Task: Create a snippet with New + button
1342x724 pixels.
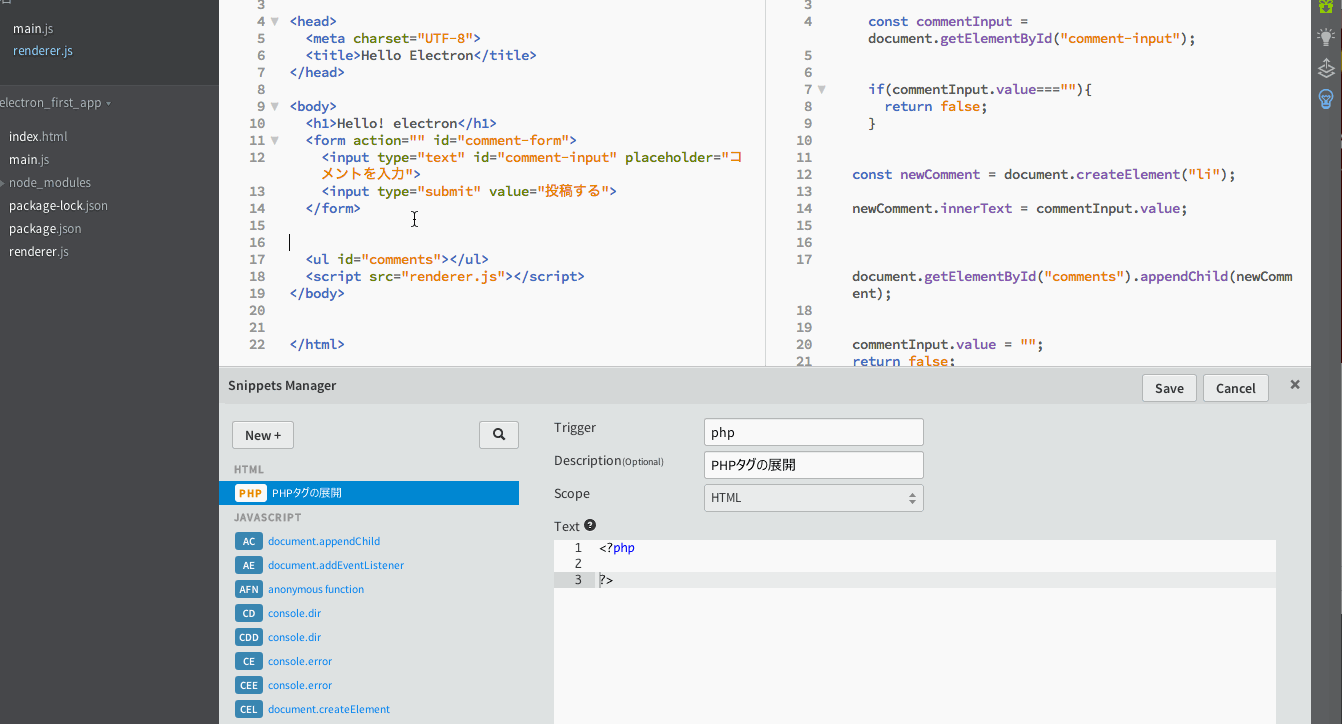Action: pyautogui.click(x=263, y=435)
